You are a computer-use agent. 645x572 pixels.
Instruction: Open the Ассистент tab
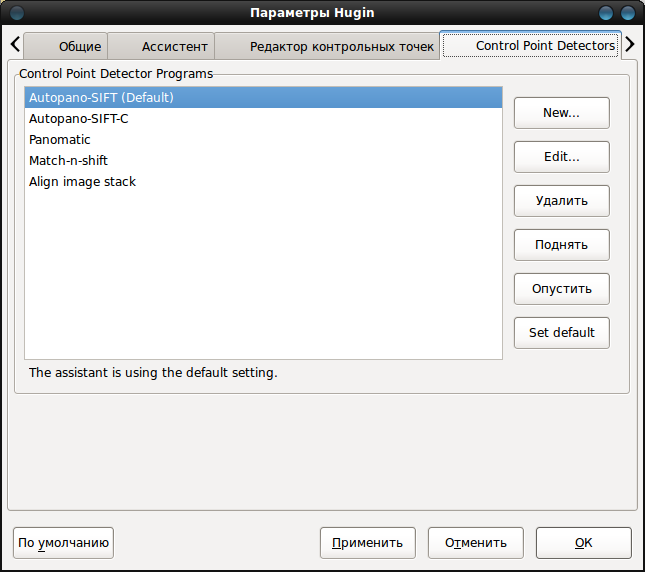[x=161, y=46]
